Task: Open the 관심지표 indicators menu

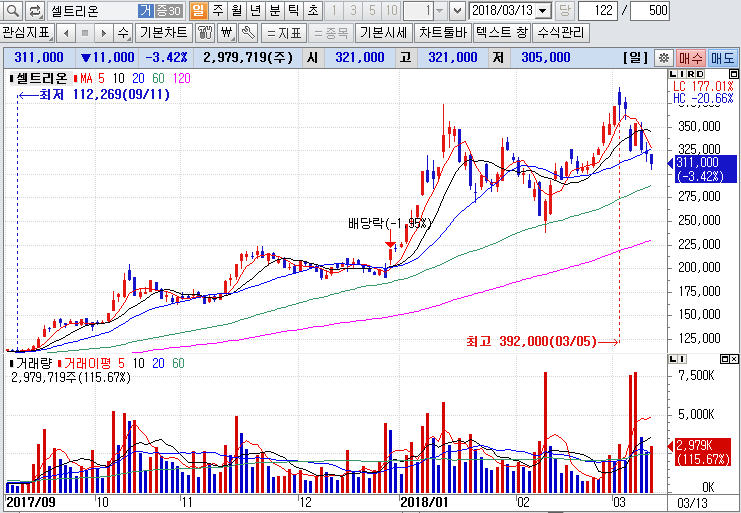Action: click(x=26, y=32)
